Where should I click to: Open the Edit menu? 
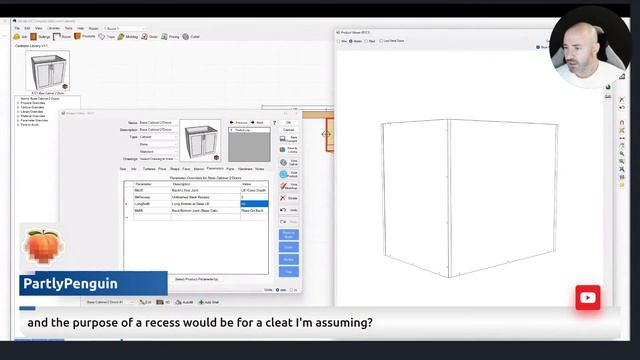click(27, 29)
